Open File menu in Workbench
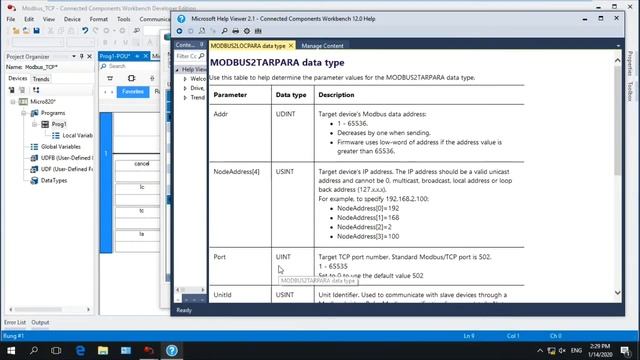 11,19
